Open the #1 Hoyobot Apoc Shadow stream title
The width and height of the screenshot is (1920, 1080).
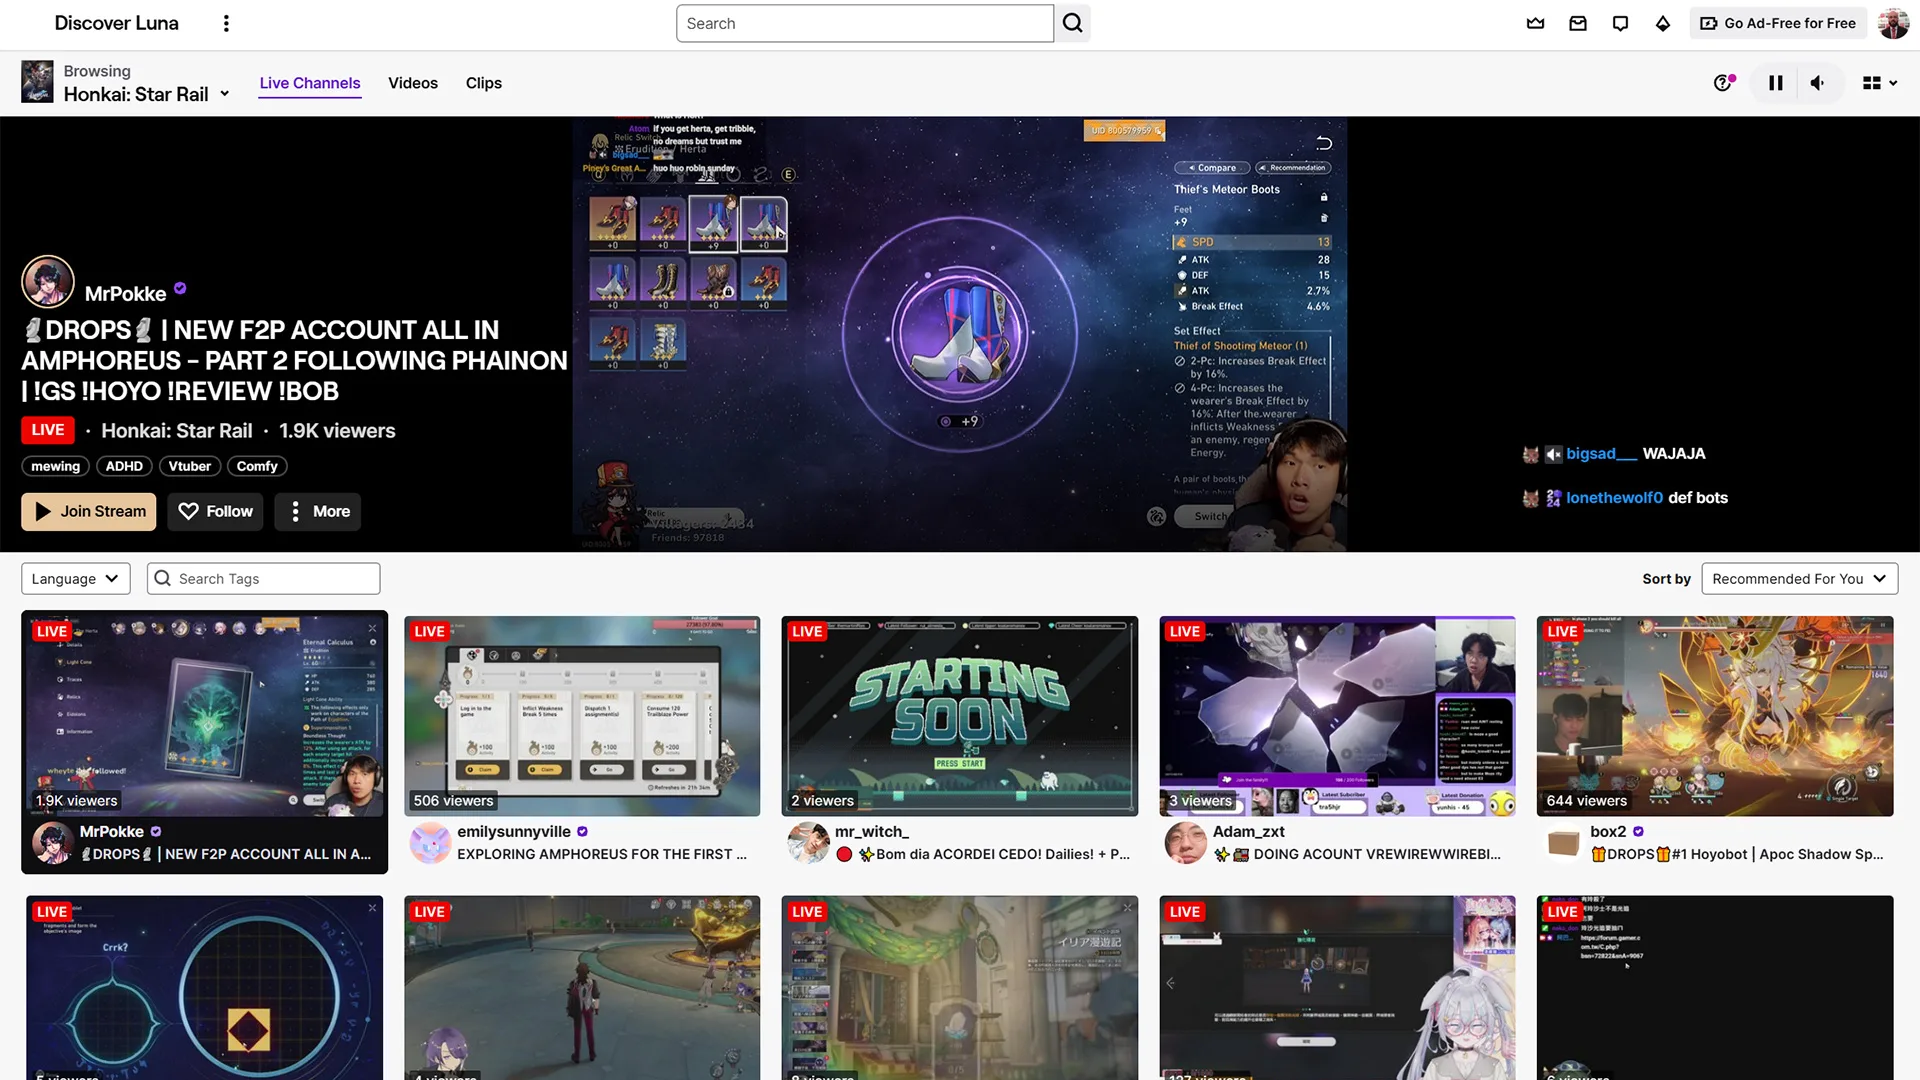tap(1737, 855)
